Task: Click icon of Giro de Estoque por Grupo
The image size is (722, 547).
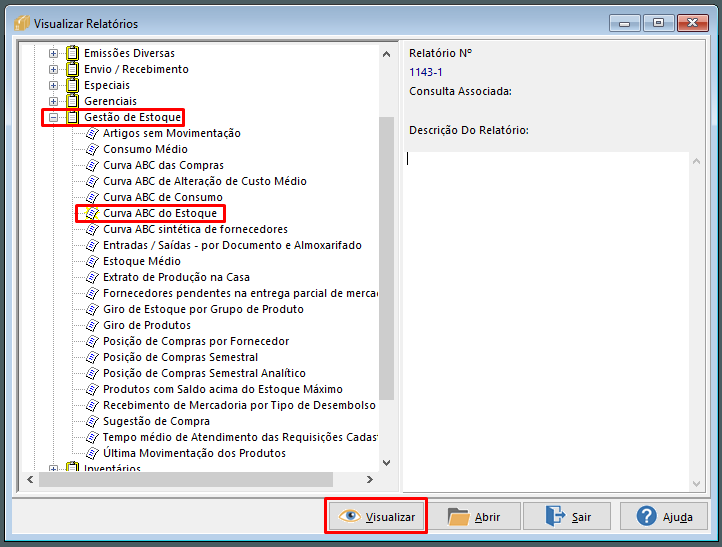Action: click(x=93, y=309)
